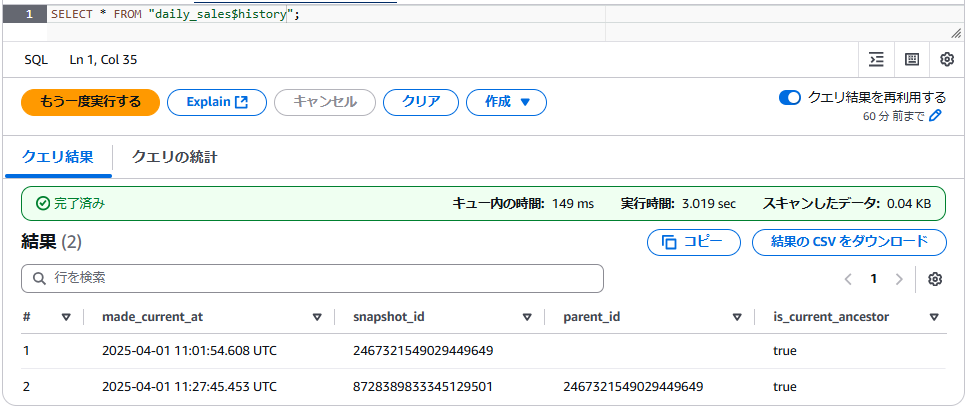969x407 pixels.
Task: Go to previous results page arrow
Action: (x=848, y=279)
